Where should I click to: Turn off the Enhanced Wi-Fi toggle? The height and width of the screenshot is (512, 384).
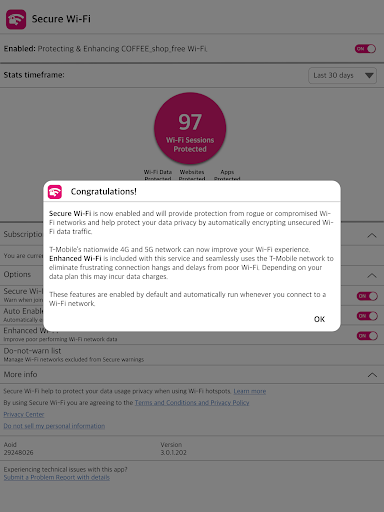[x=367, y=336]
